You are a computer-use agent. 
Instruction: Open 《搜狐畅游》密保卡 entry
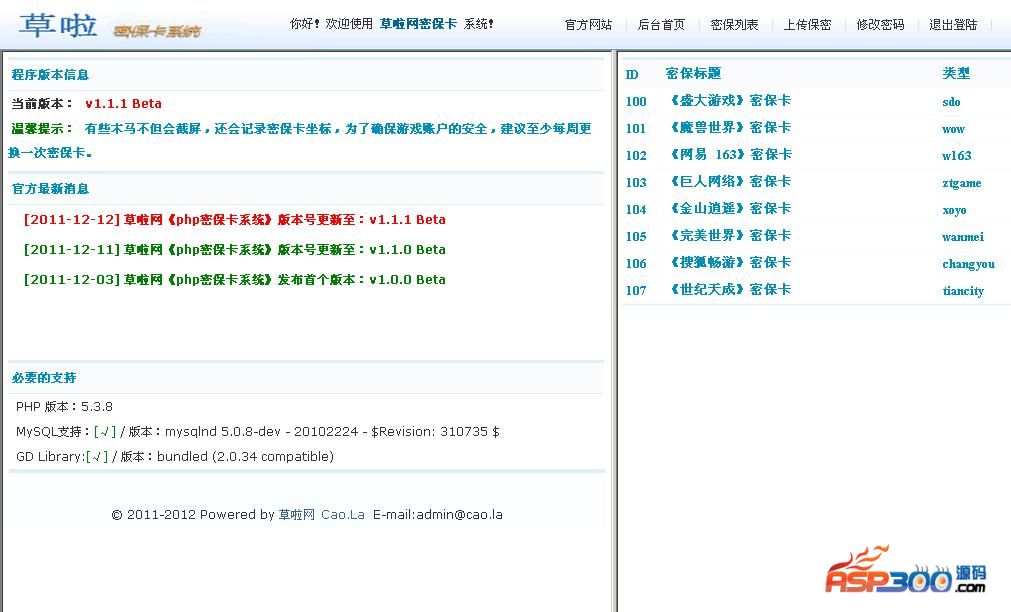(731, 263)
